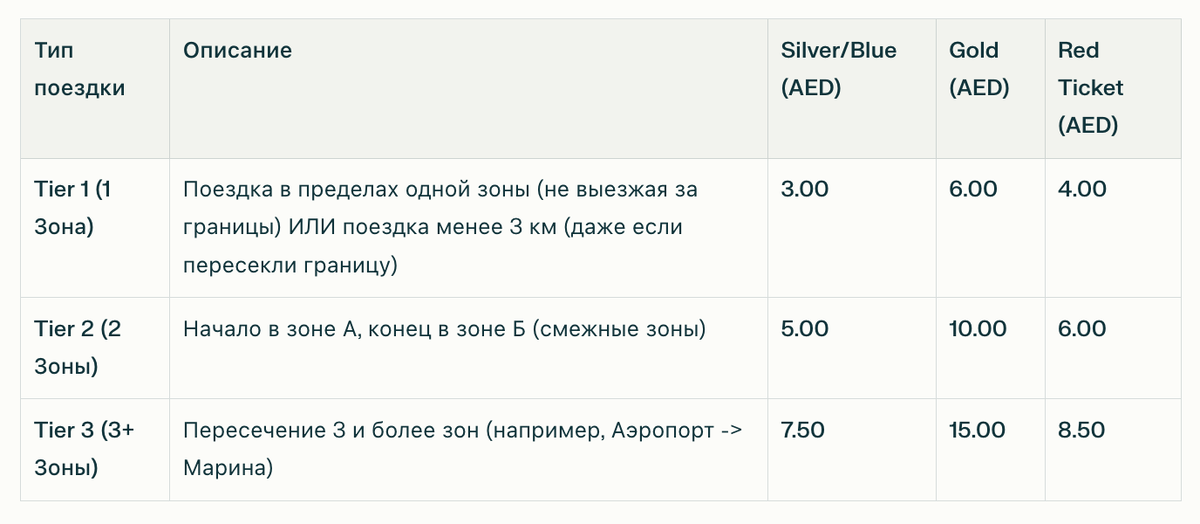Click the description about смежные зоны
The image size is (1200, 524).
(444, 328)
